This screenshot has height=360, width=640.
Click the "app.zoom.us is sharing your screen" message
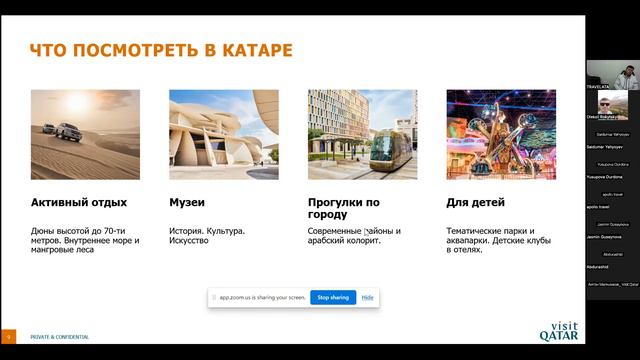[x=262, y=298]
